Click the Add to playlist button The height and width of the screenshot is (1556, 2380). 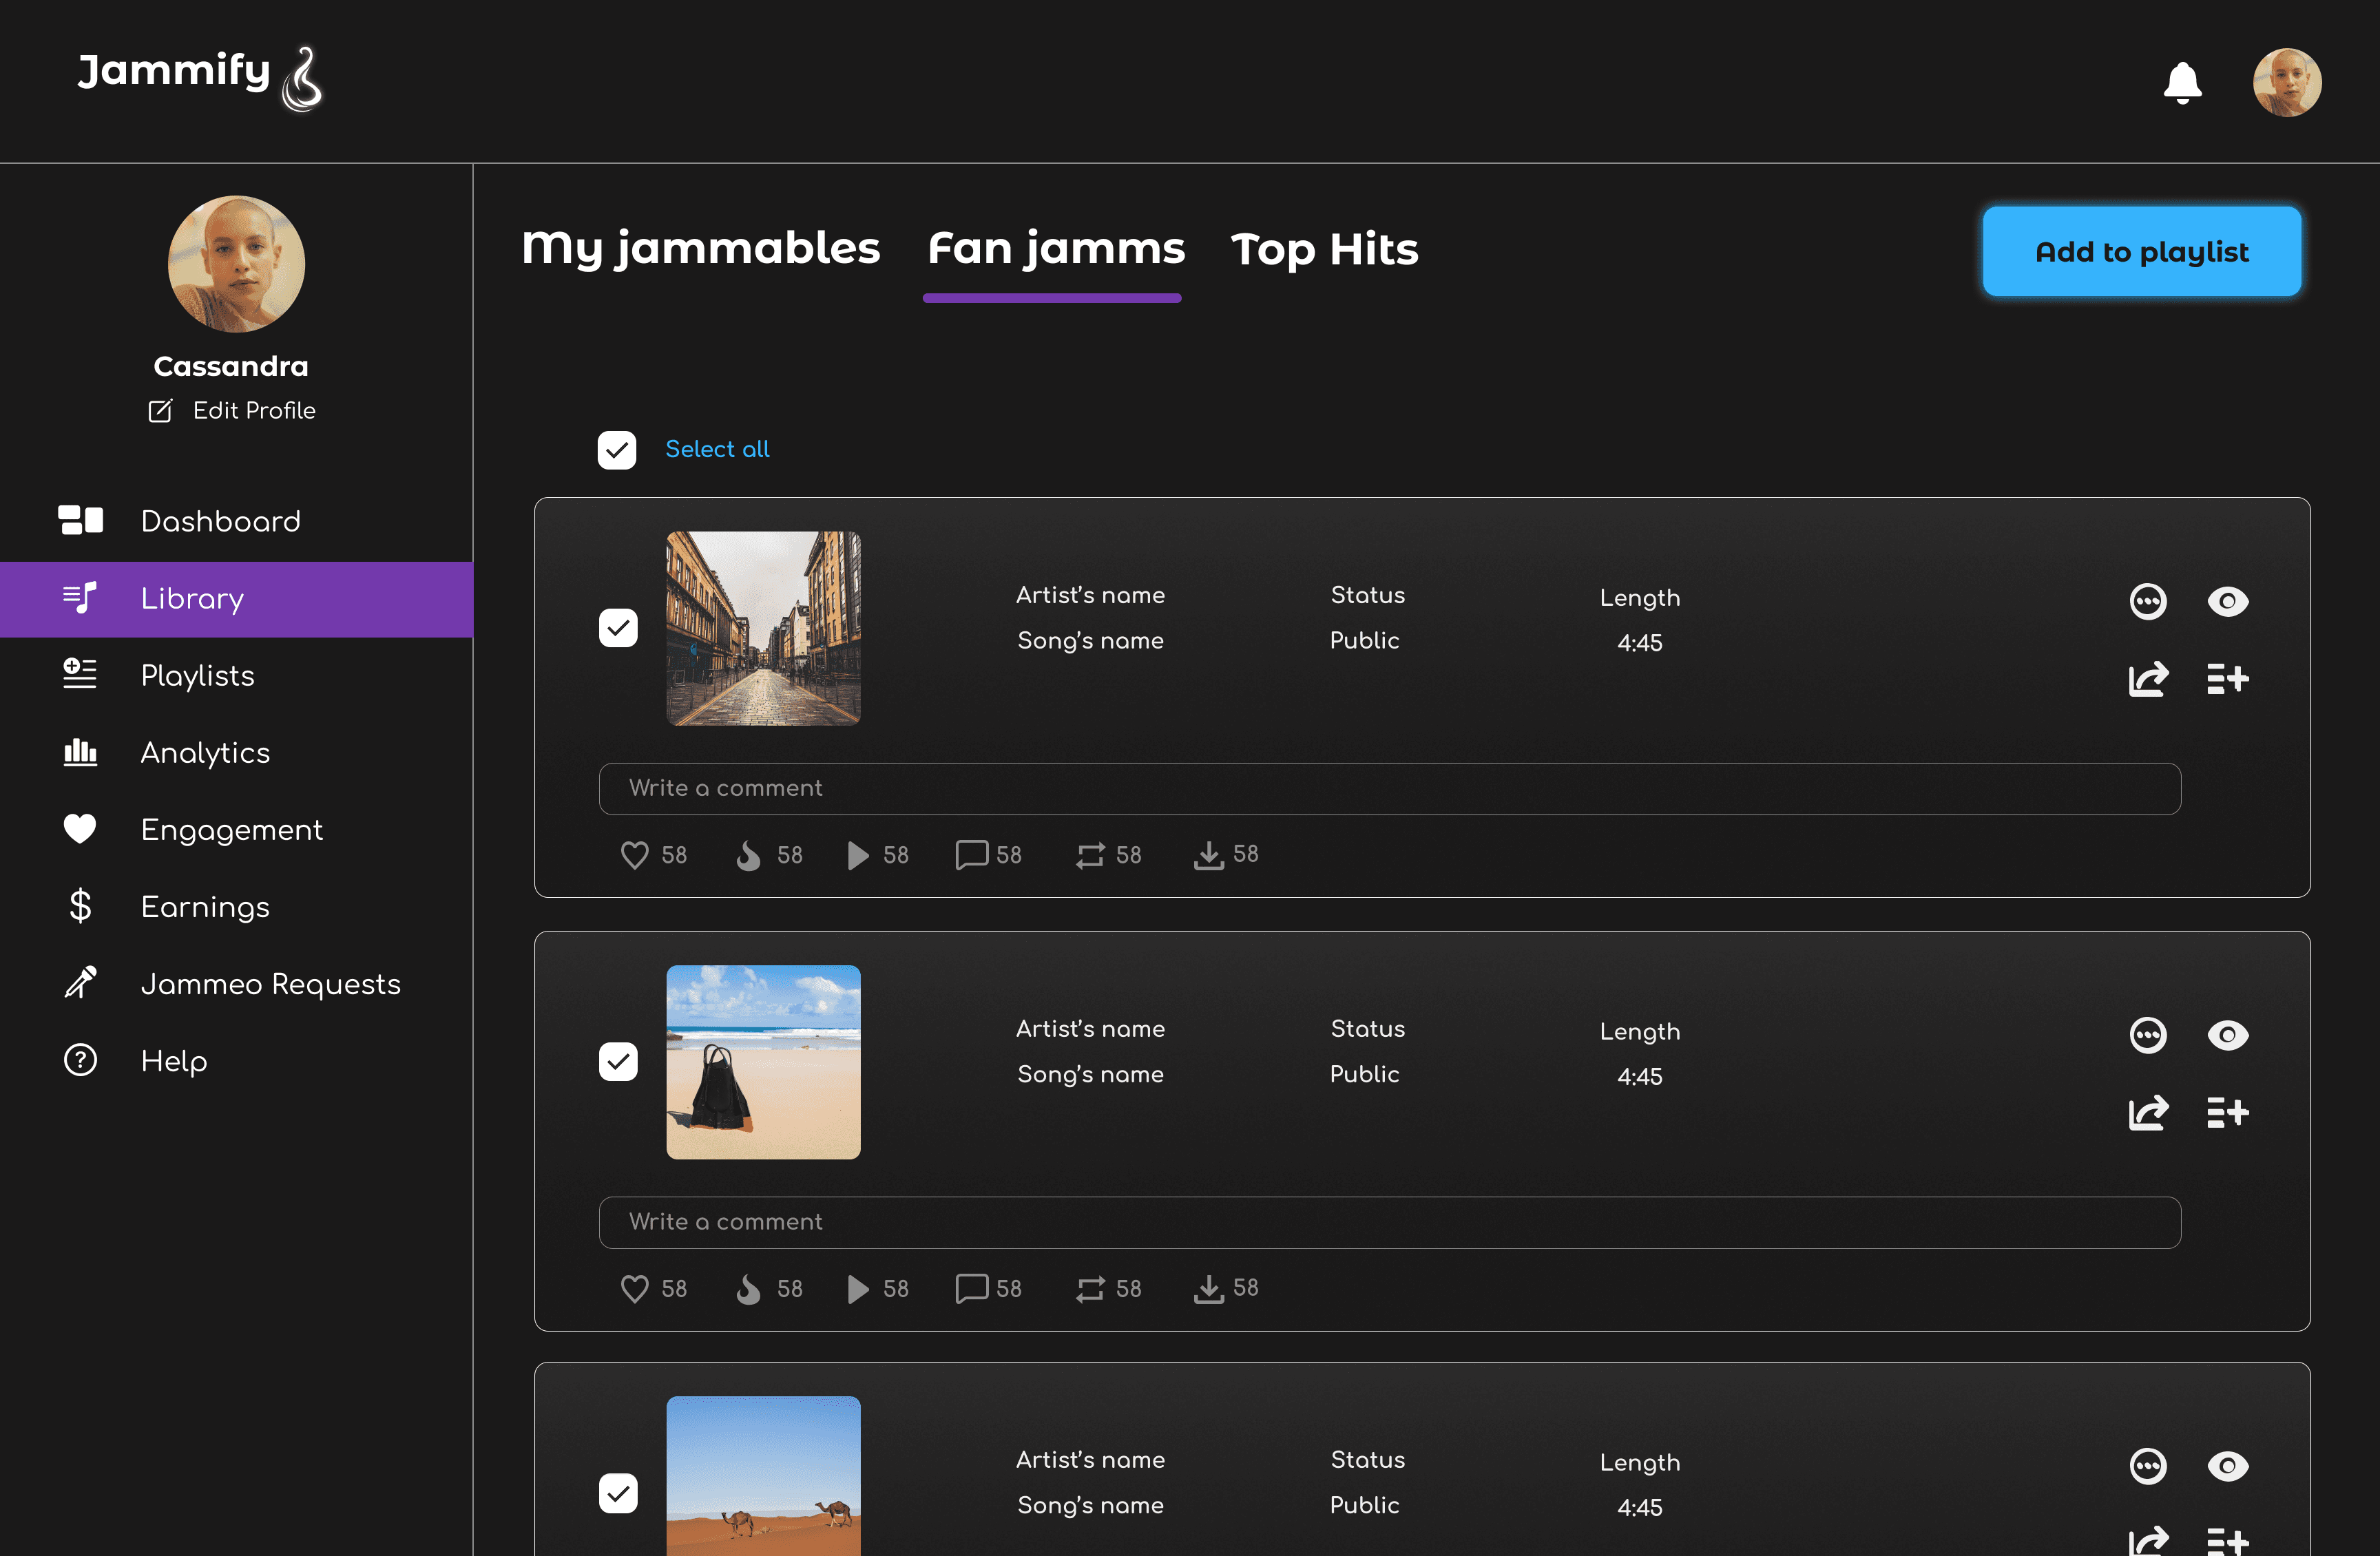(2142, 251)
